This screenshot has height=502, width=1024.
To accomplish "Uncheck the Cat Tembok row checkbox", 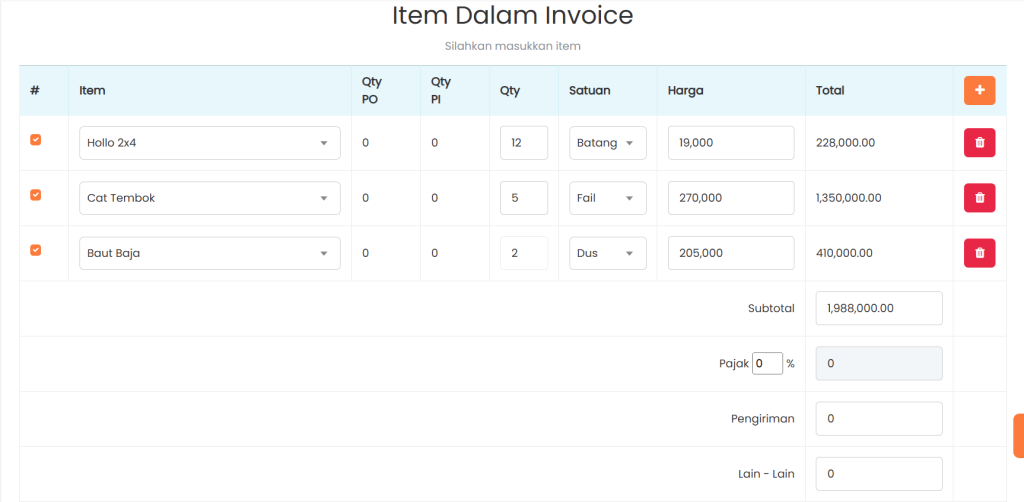I will click(36, 196).
